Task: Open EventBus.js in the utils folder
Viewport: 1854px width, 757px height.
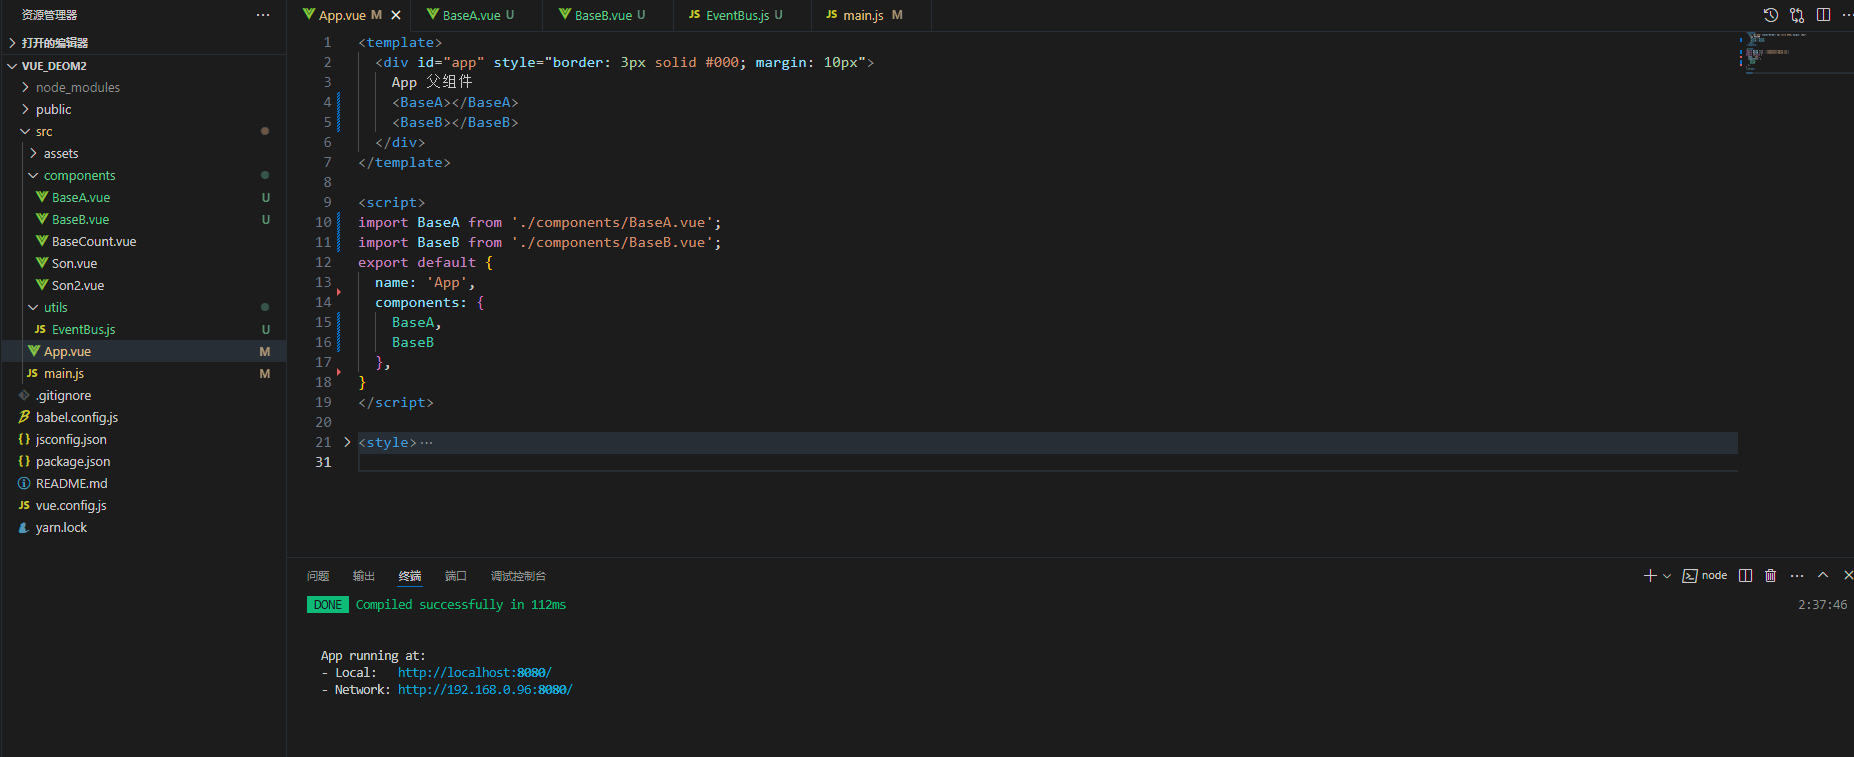Action: [x=144, y=330]
